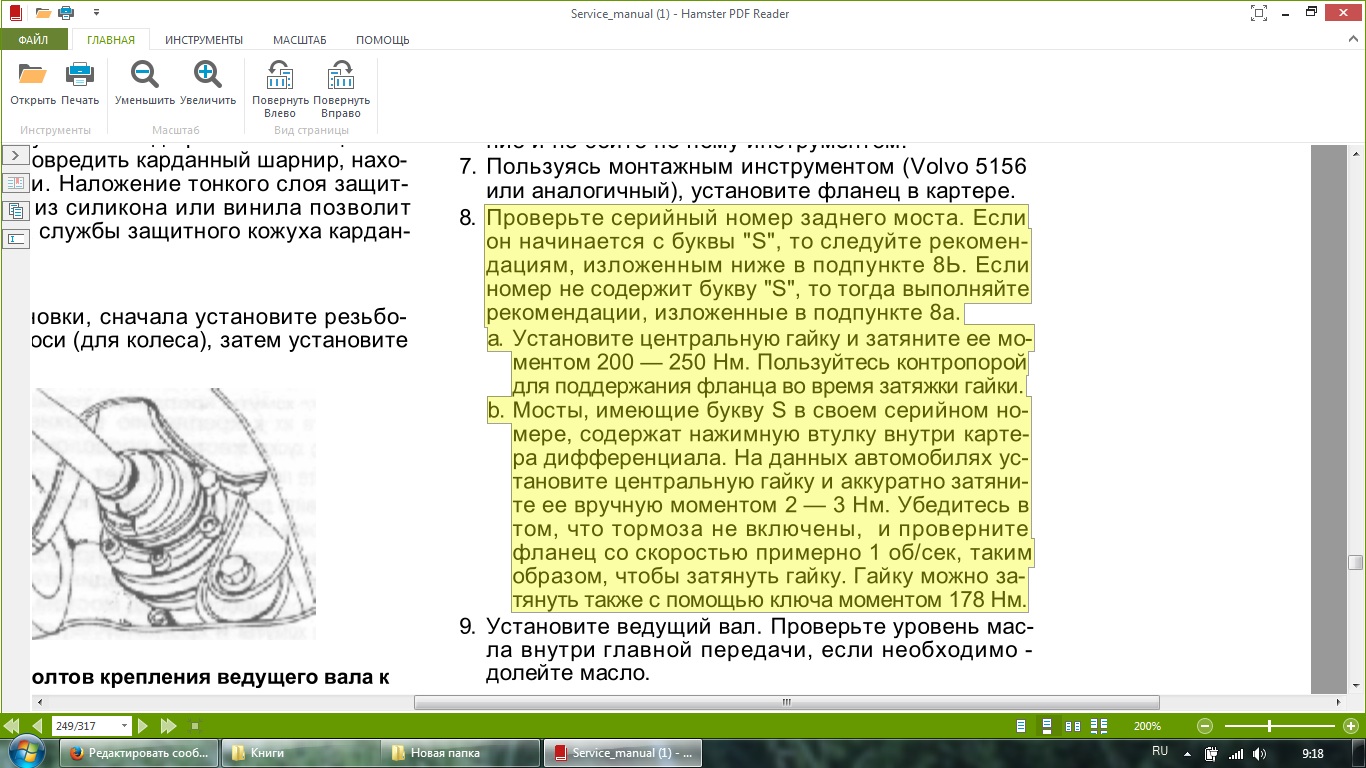This screenshot has height=768, width=1366.
Task: Open the quick access toolbar customize arrow
Action: [x=96, y=13]
